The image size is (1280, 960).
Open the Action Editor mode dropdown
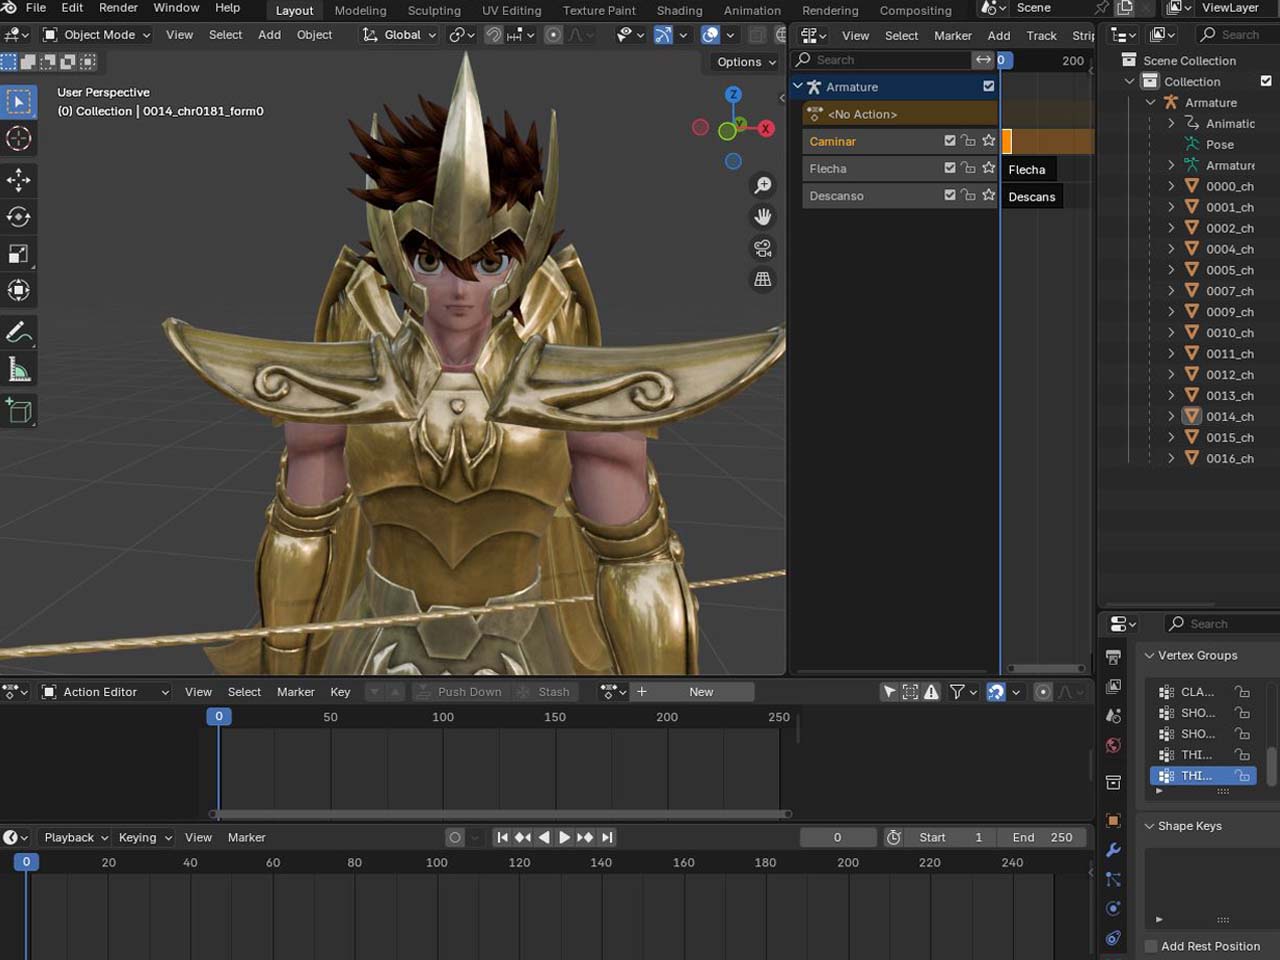(x=105, y=692)
